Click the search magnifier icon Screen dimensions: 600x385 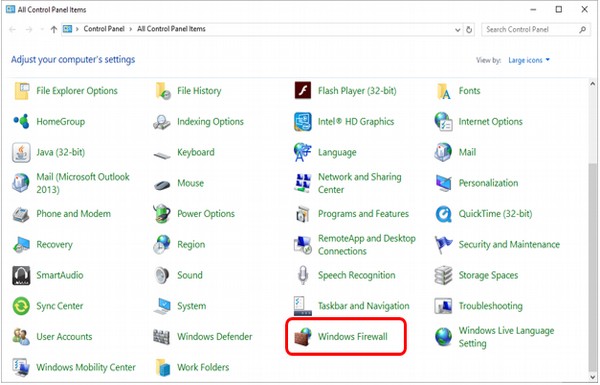(582, 29)
